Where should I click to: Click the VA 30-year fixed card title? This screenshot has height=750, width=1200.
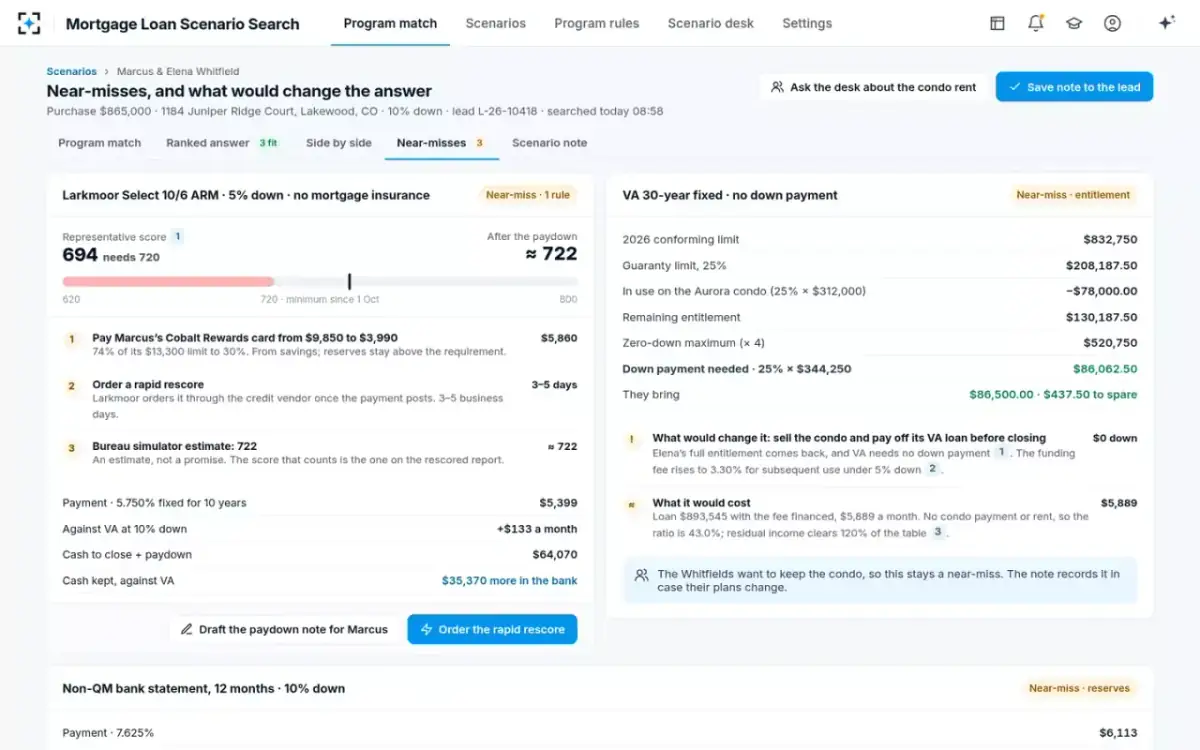coord(730,195)
